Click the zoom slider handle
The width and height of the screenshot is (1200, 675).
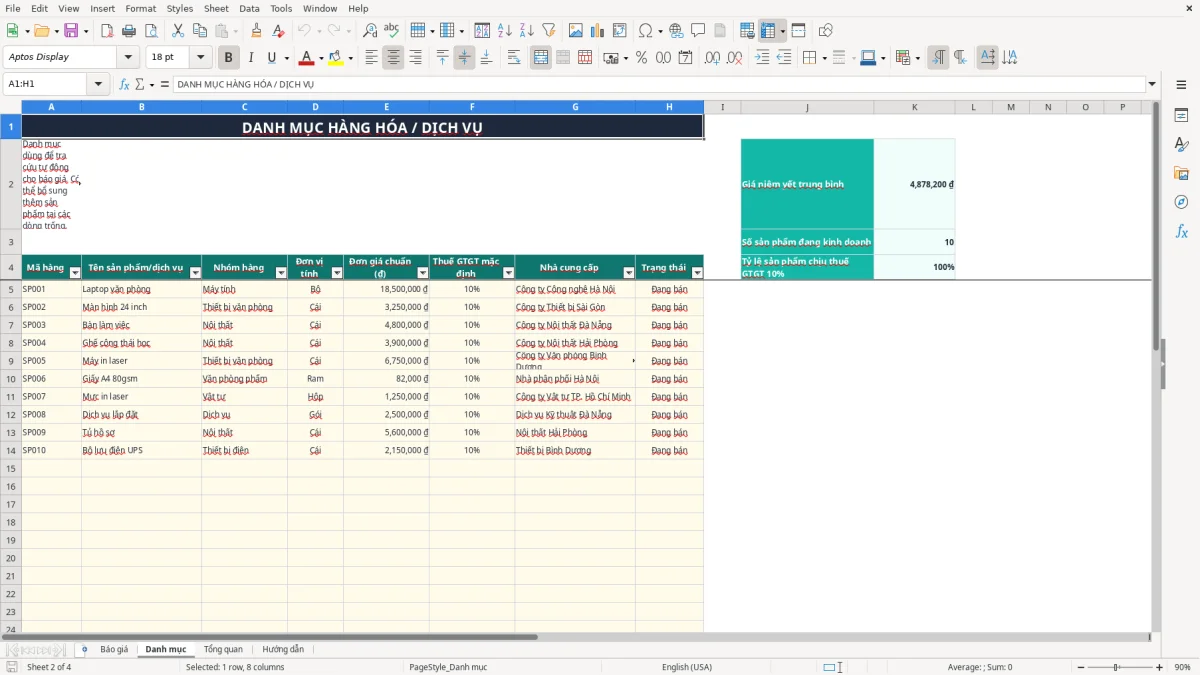1117,667
